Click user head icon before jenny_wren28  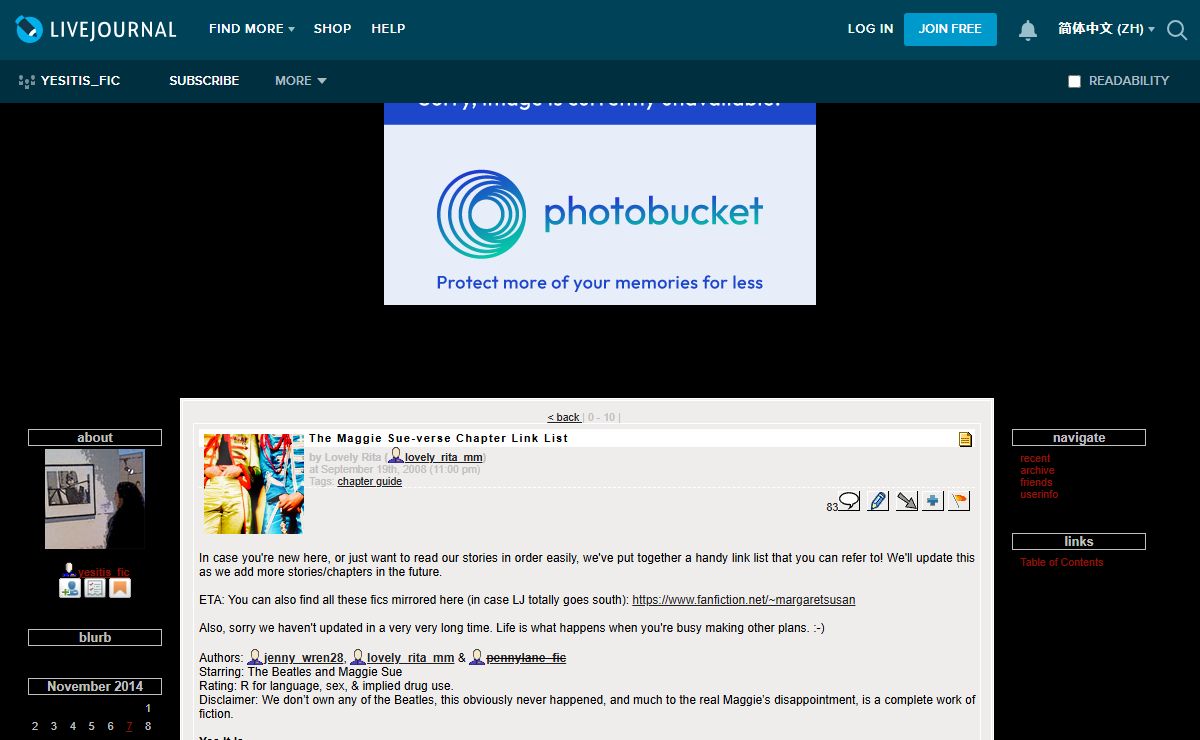(255, 657)
